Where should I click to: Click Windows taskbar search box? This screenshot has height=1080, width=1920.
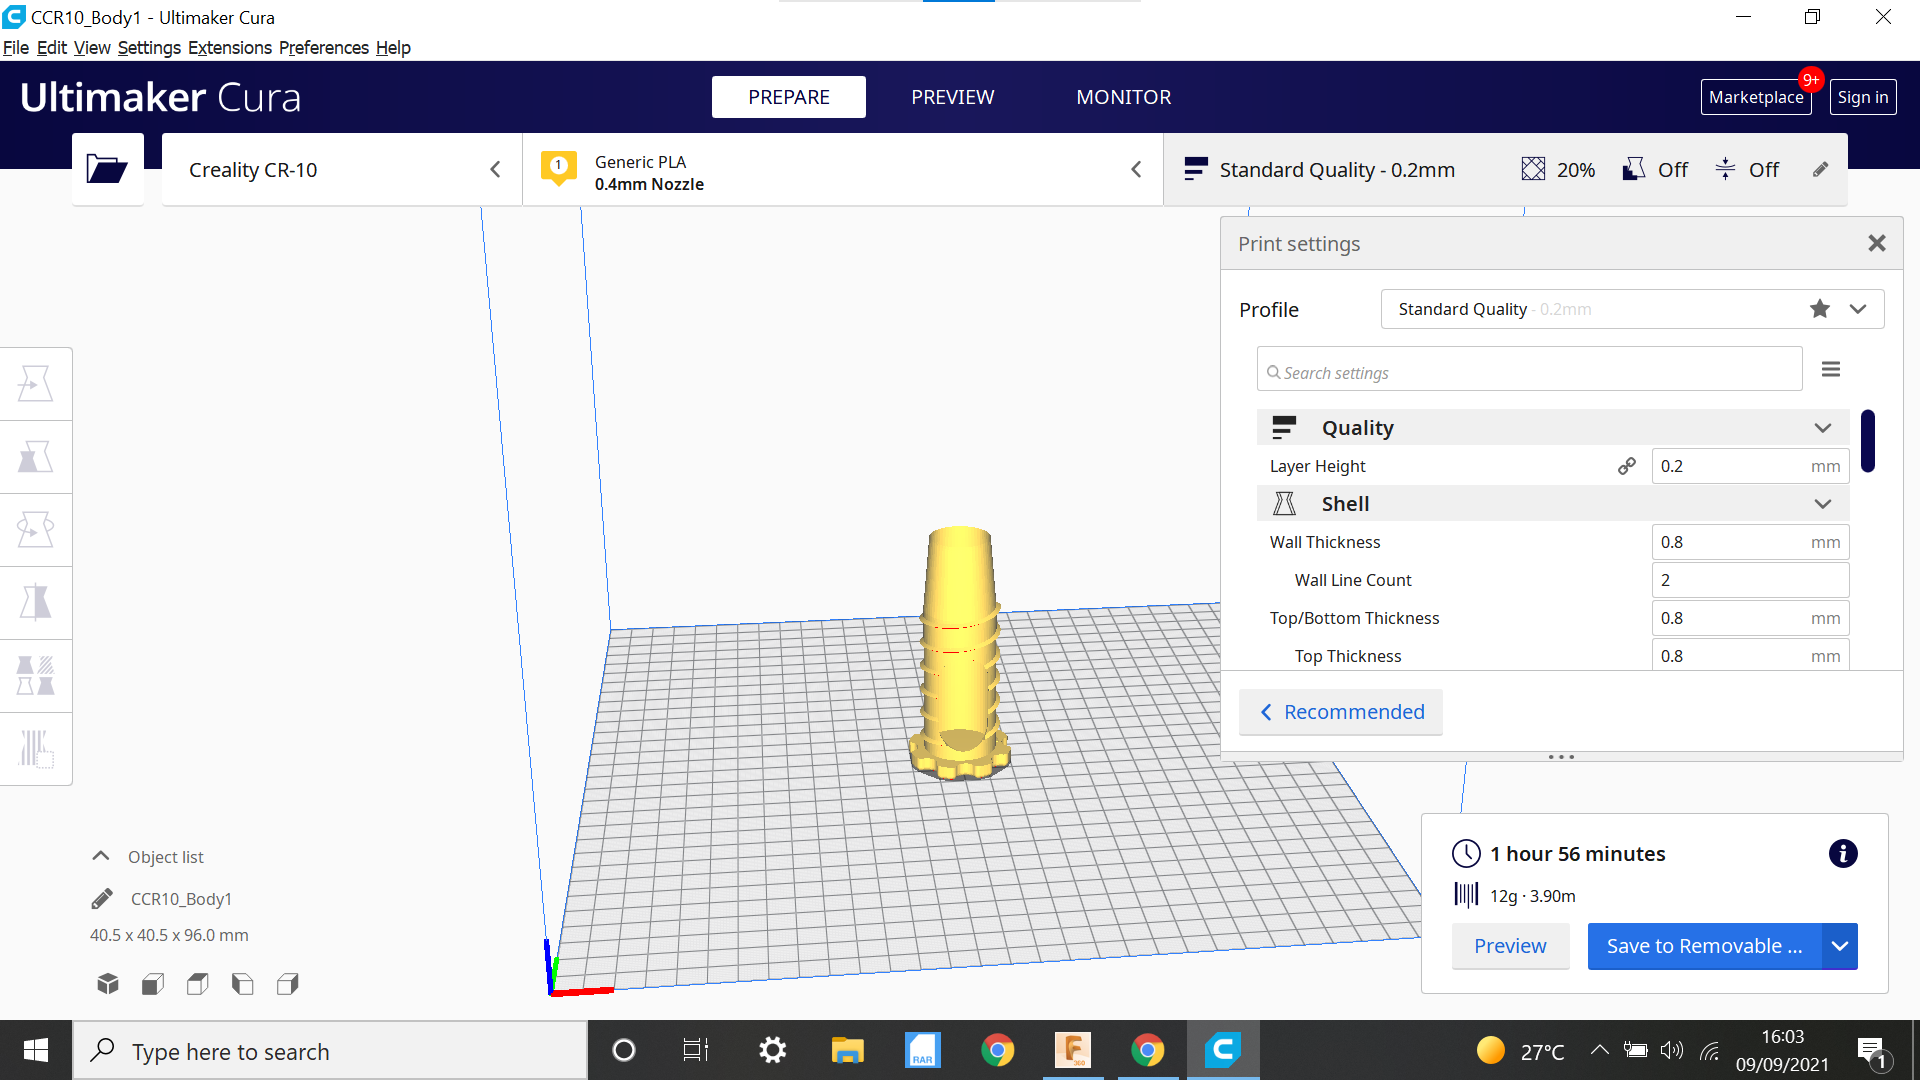[330, 1050]
